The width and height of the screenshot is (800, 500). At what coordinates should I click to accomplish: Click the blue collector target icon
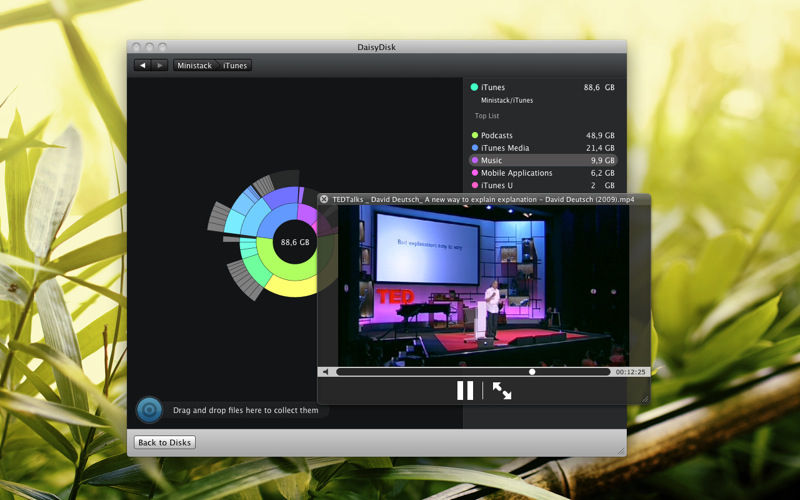(149, 410)
